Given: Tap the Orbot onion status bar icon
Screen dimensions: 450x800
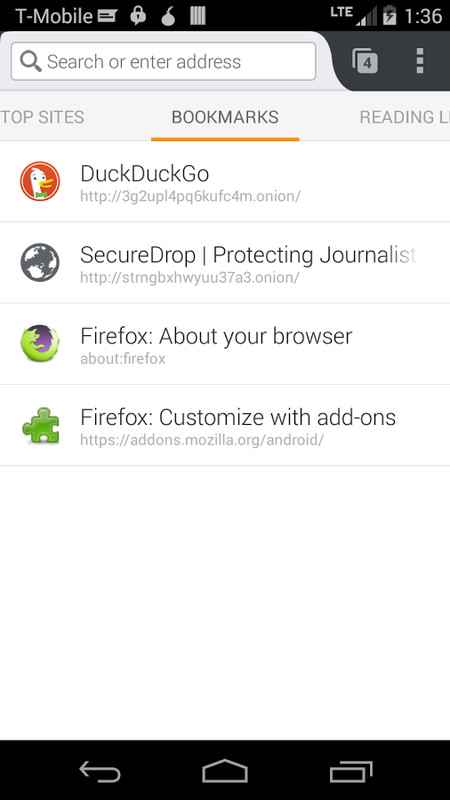Looking at the screenshot, I should coord(168,16).
